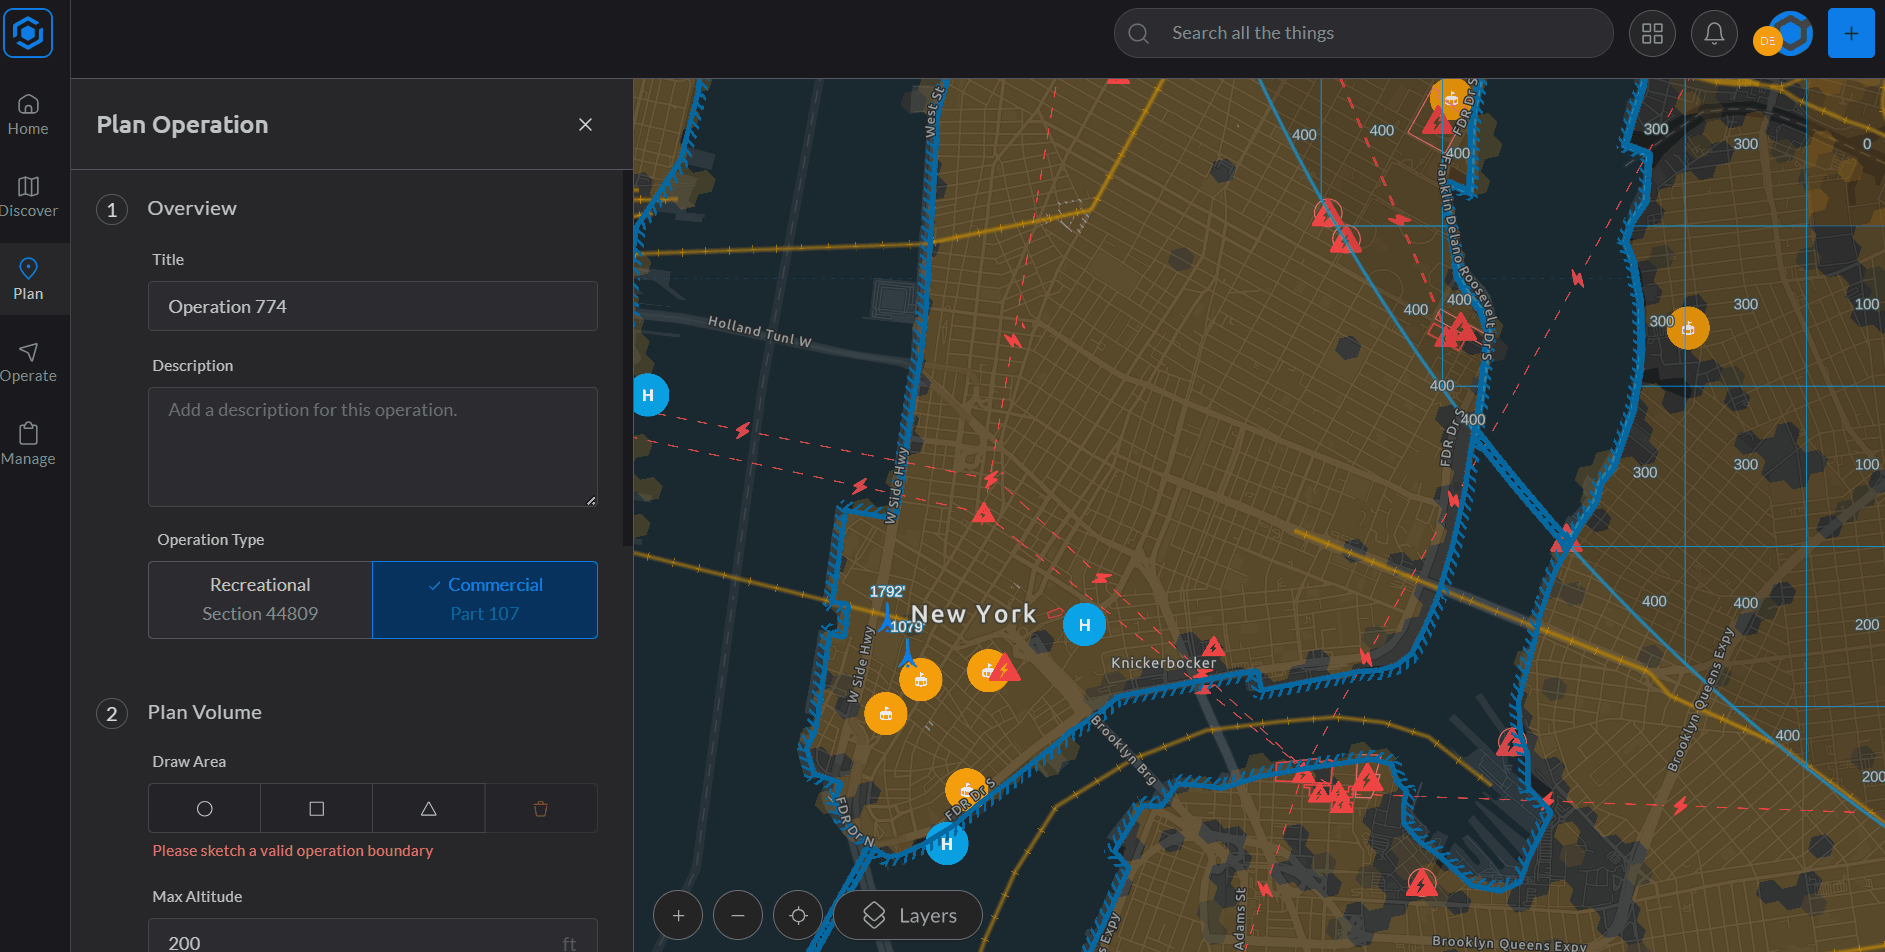Open the Manage section
Screen dimensions: 1885x952
pyautogui.click(x=29, y=444)
